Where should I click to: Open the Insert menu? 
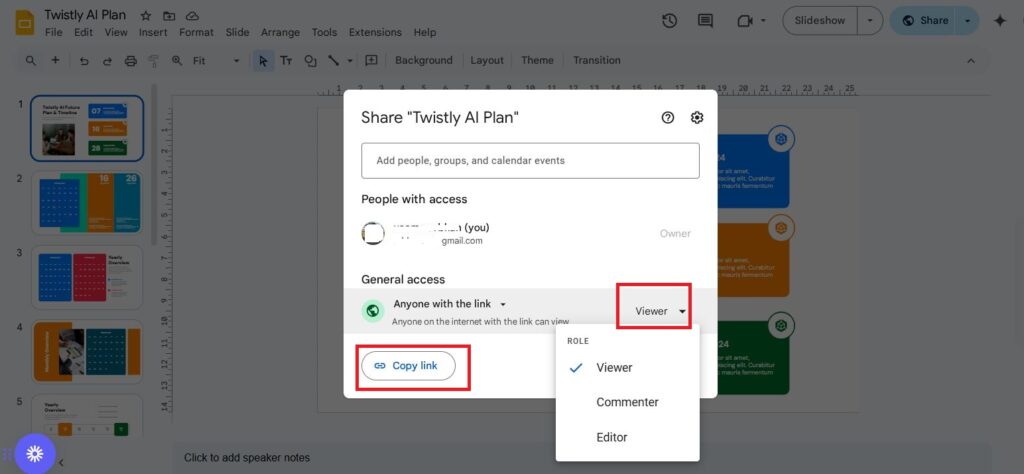(x=154, y=32)
